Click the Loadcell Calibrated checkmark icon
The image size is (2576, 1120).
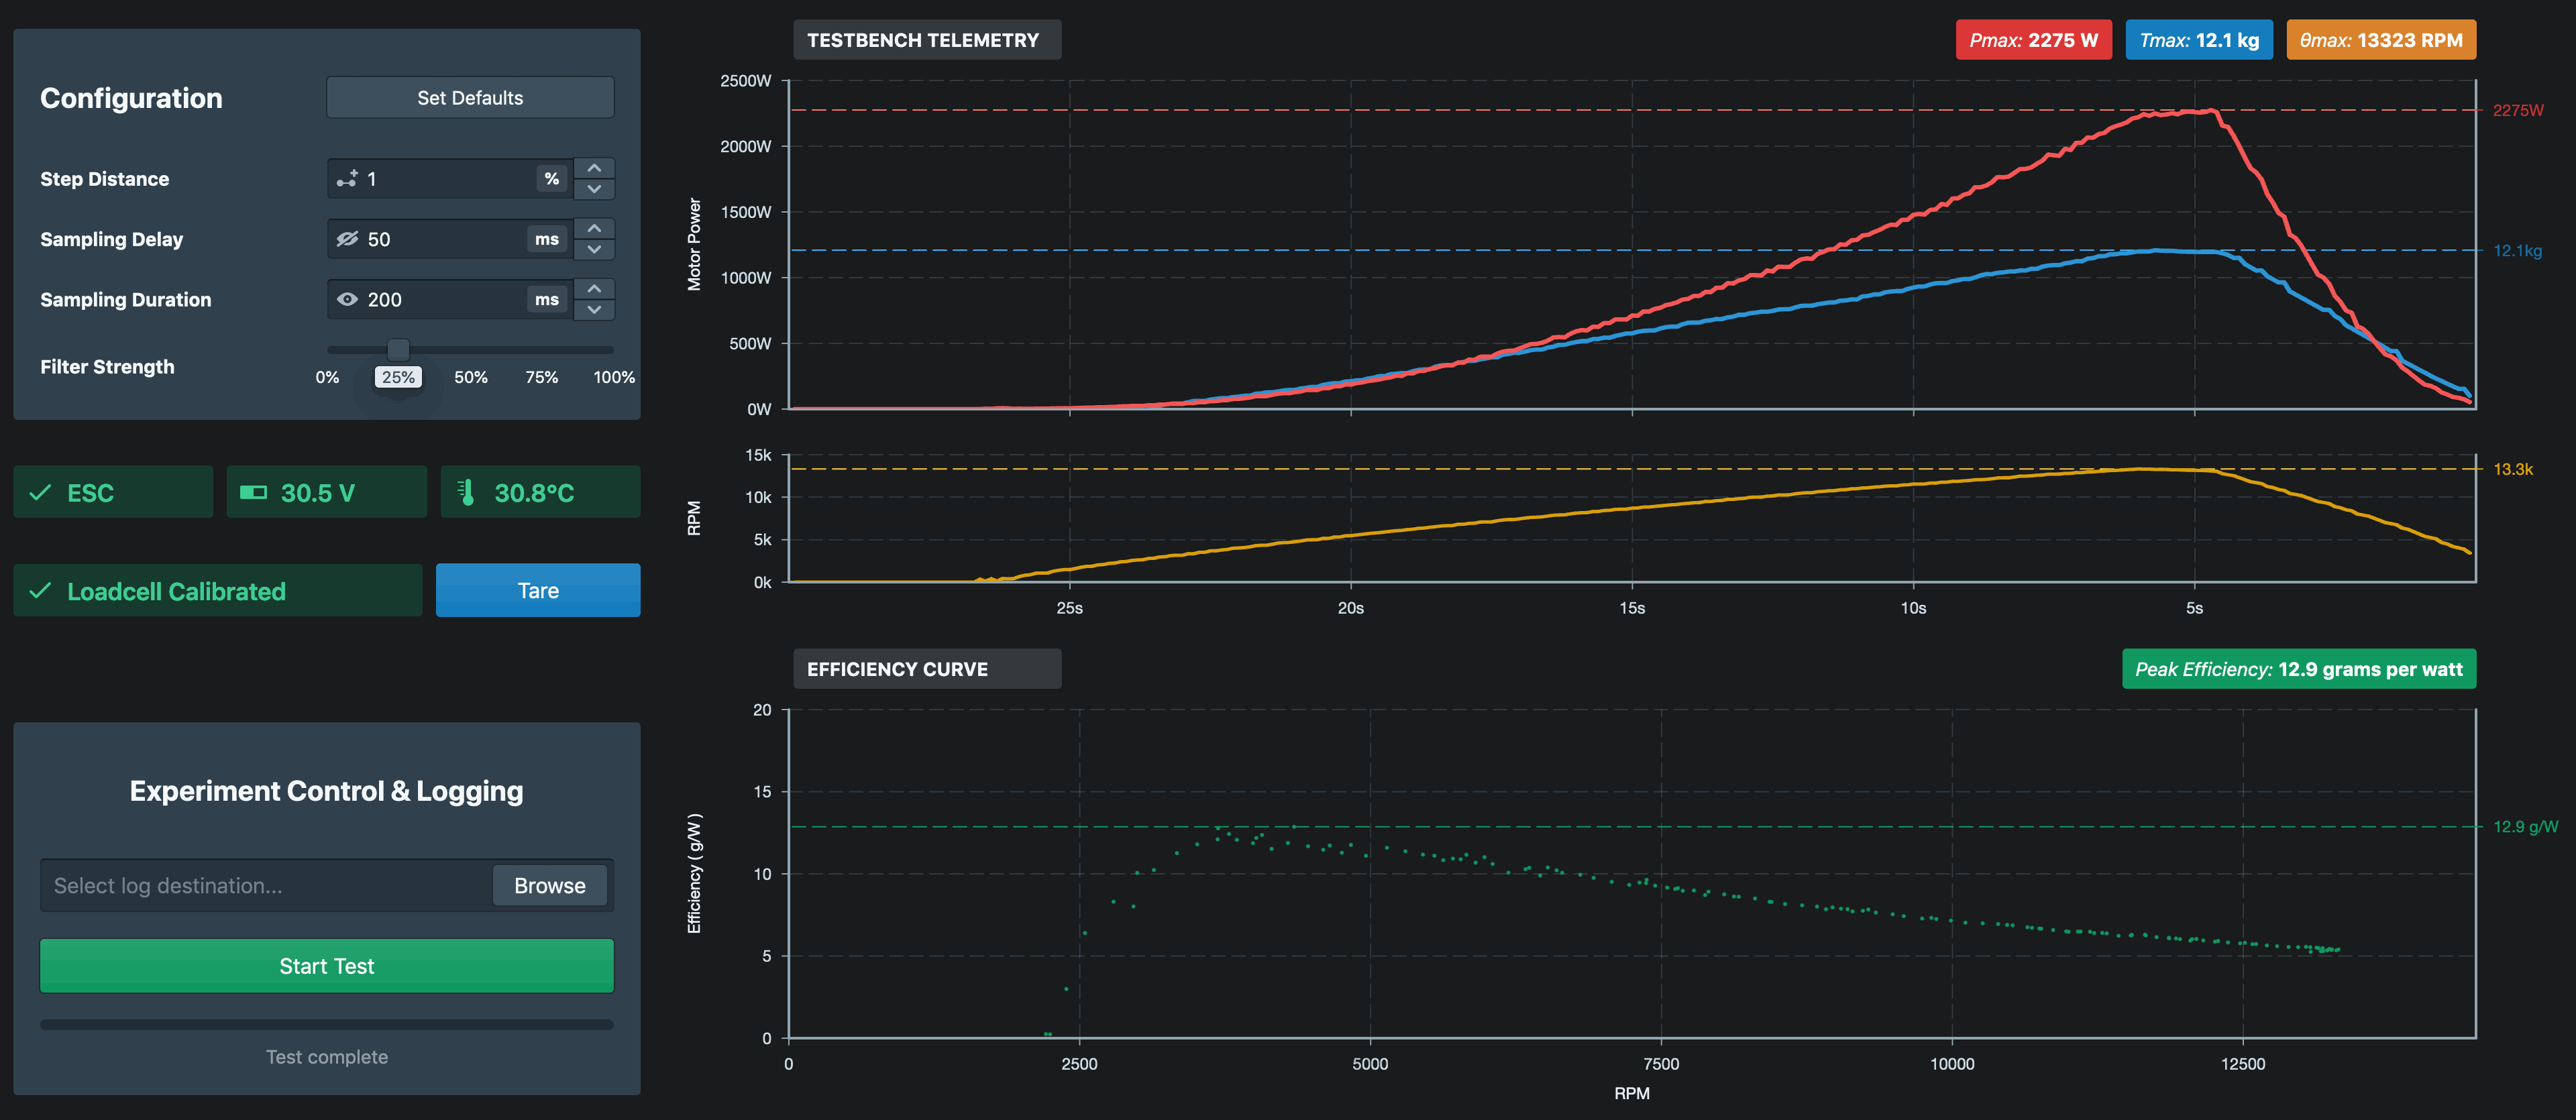[x=40, y=591]
